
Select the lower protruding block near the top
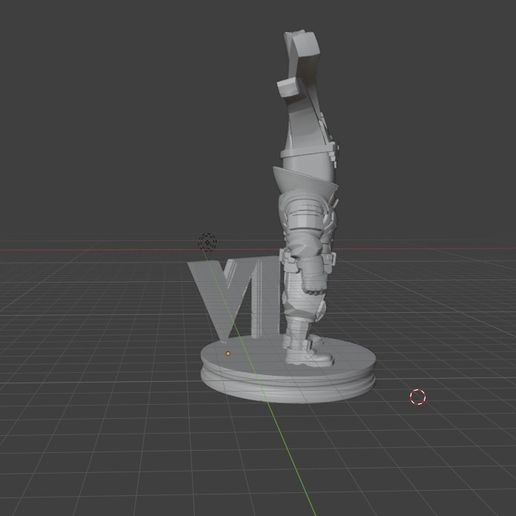[x=290, y=87]
